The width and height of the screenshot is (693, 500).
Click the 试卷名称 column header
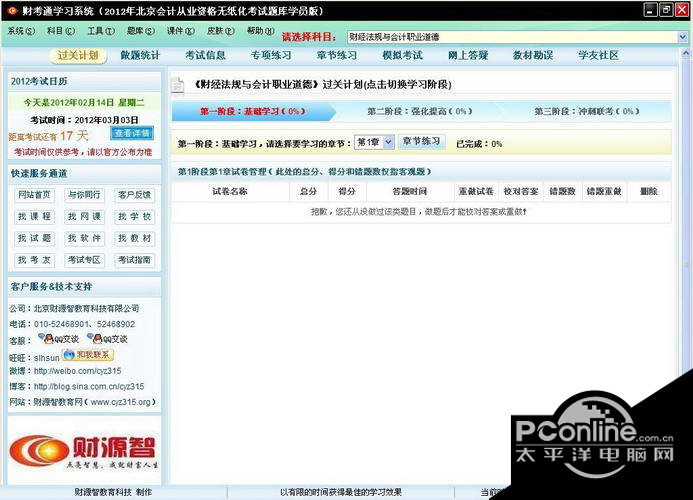[x=230, y=191]
